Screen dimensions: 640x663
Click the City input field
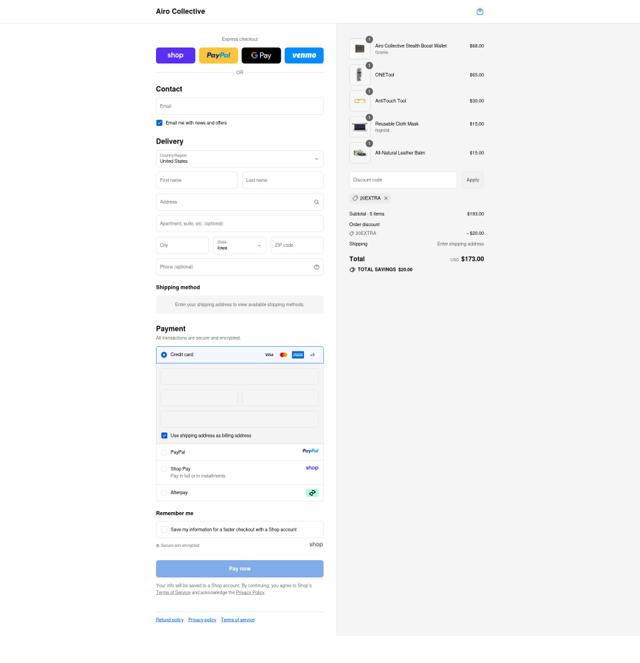tap(182, 245)
